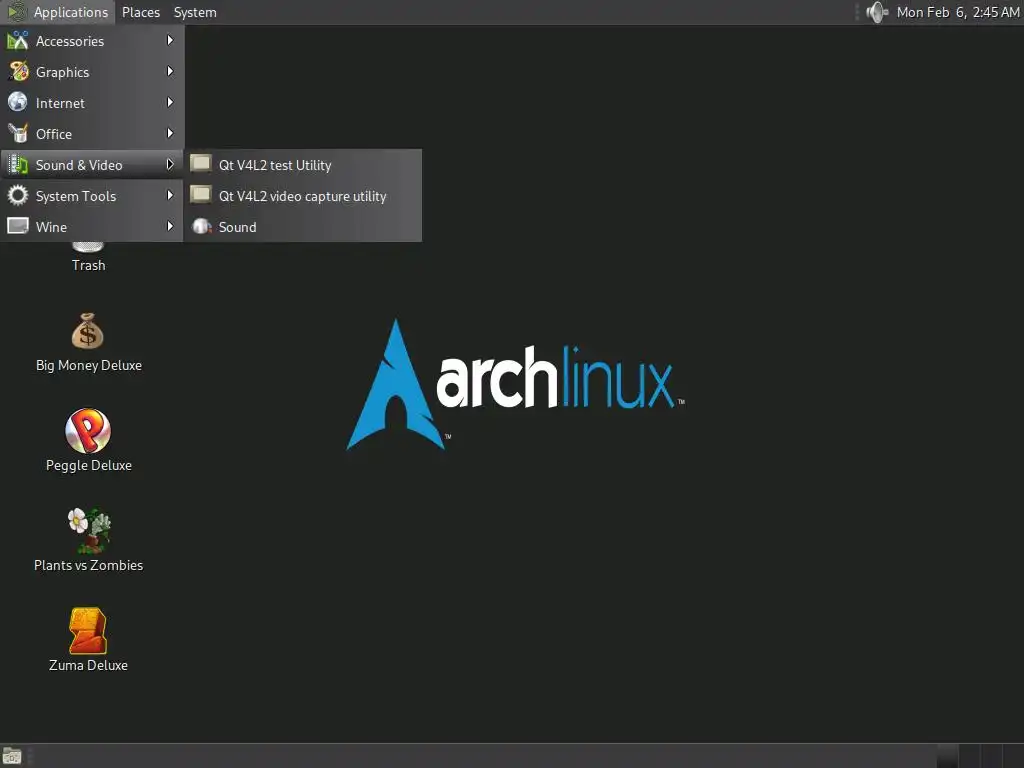This screenshot has height=768, width=1024.
Task: Open the clock showing Mon Feb 6
Action: click(957, 12)
